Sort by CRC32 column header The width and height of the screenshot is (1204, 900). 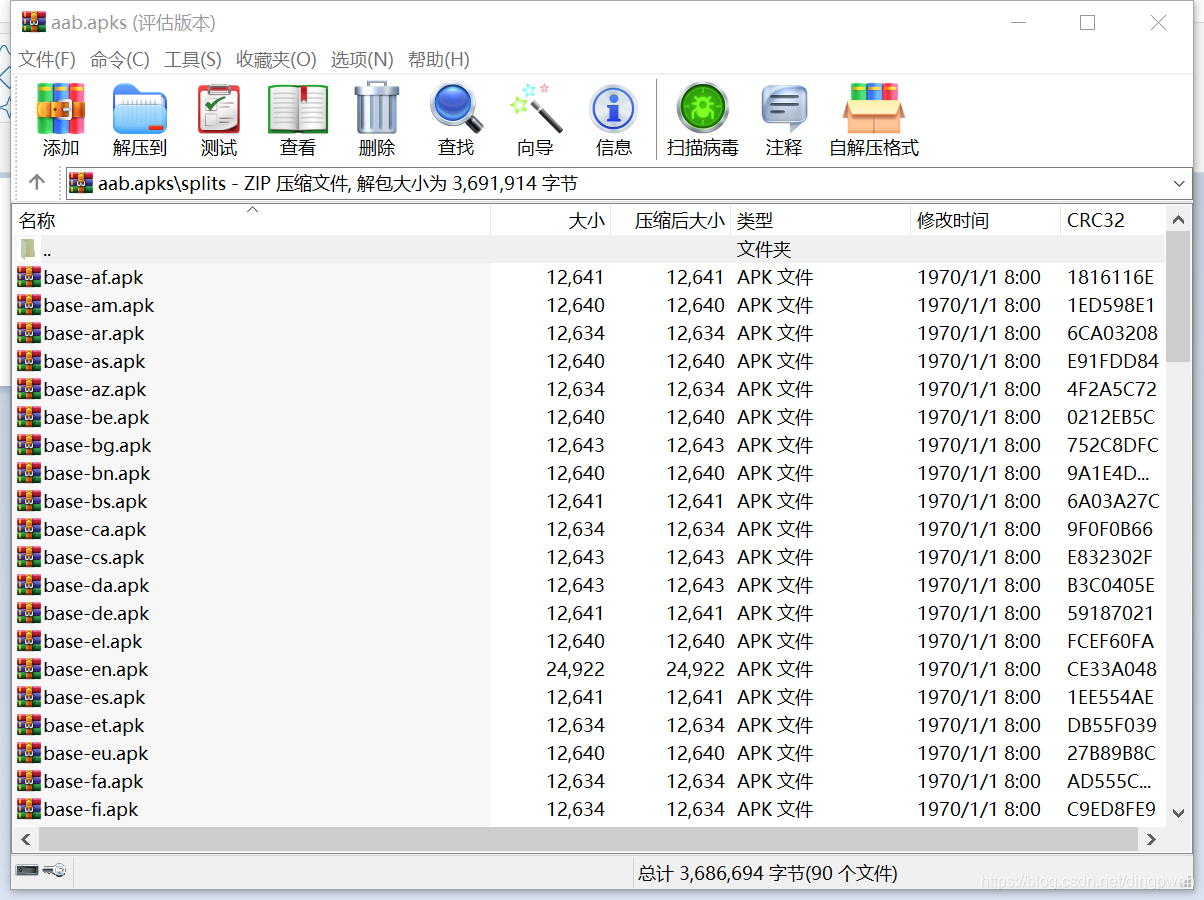pos(1113,221)
